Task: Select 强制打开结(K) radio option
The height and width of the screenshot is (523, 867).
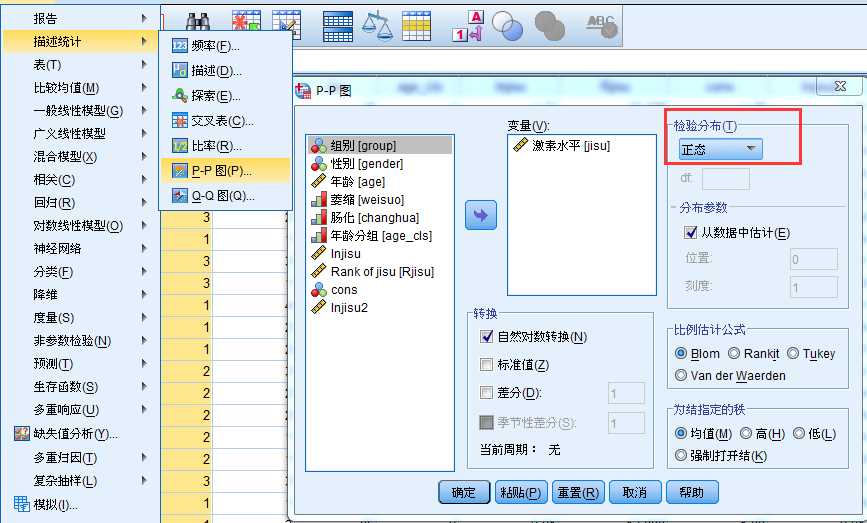Action: point(681,456)
